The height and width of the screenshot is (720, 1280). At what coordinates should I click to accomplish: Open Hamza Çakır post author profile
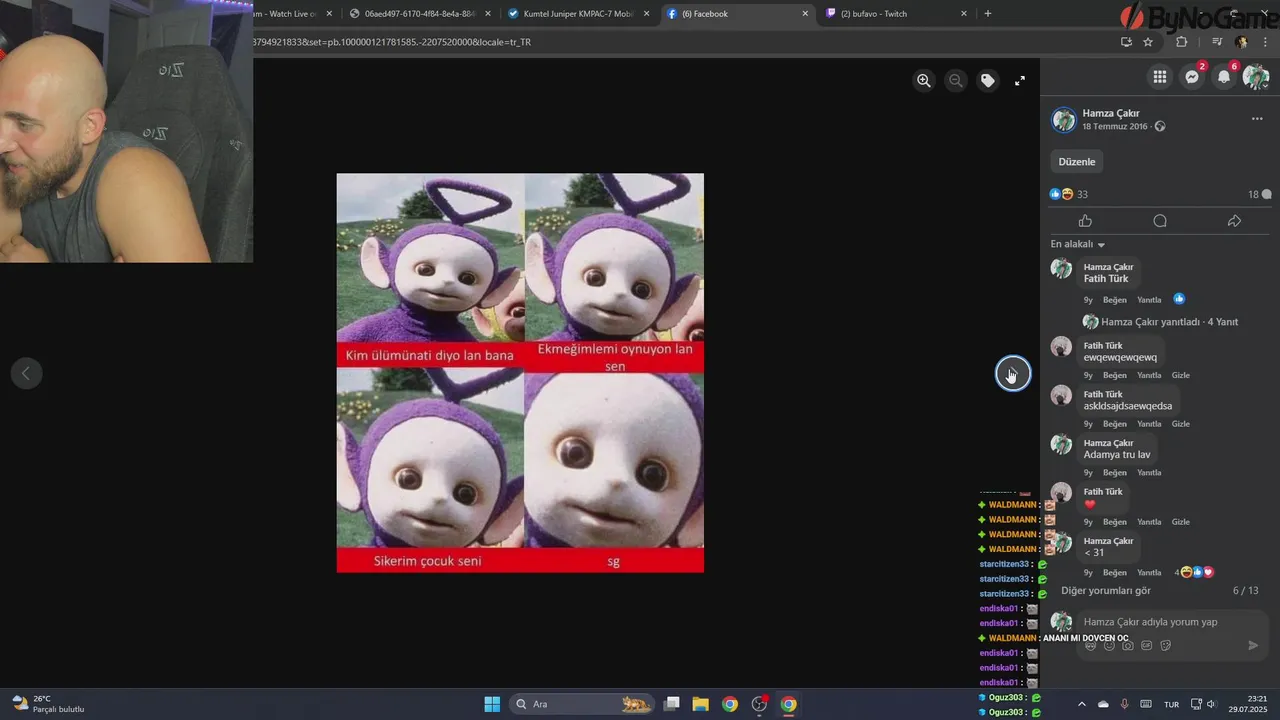pyautogui.click(x=1111, y=113)
